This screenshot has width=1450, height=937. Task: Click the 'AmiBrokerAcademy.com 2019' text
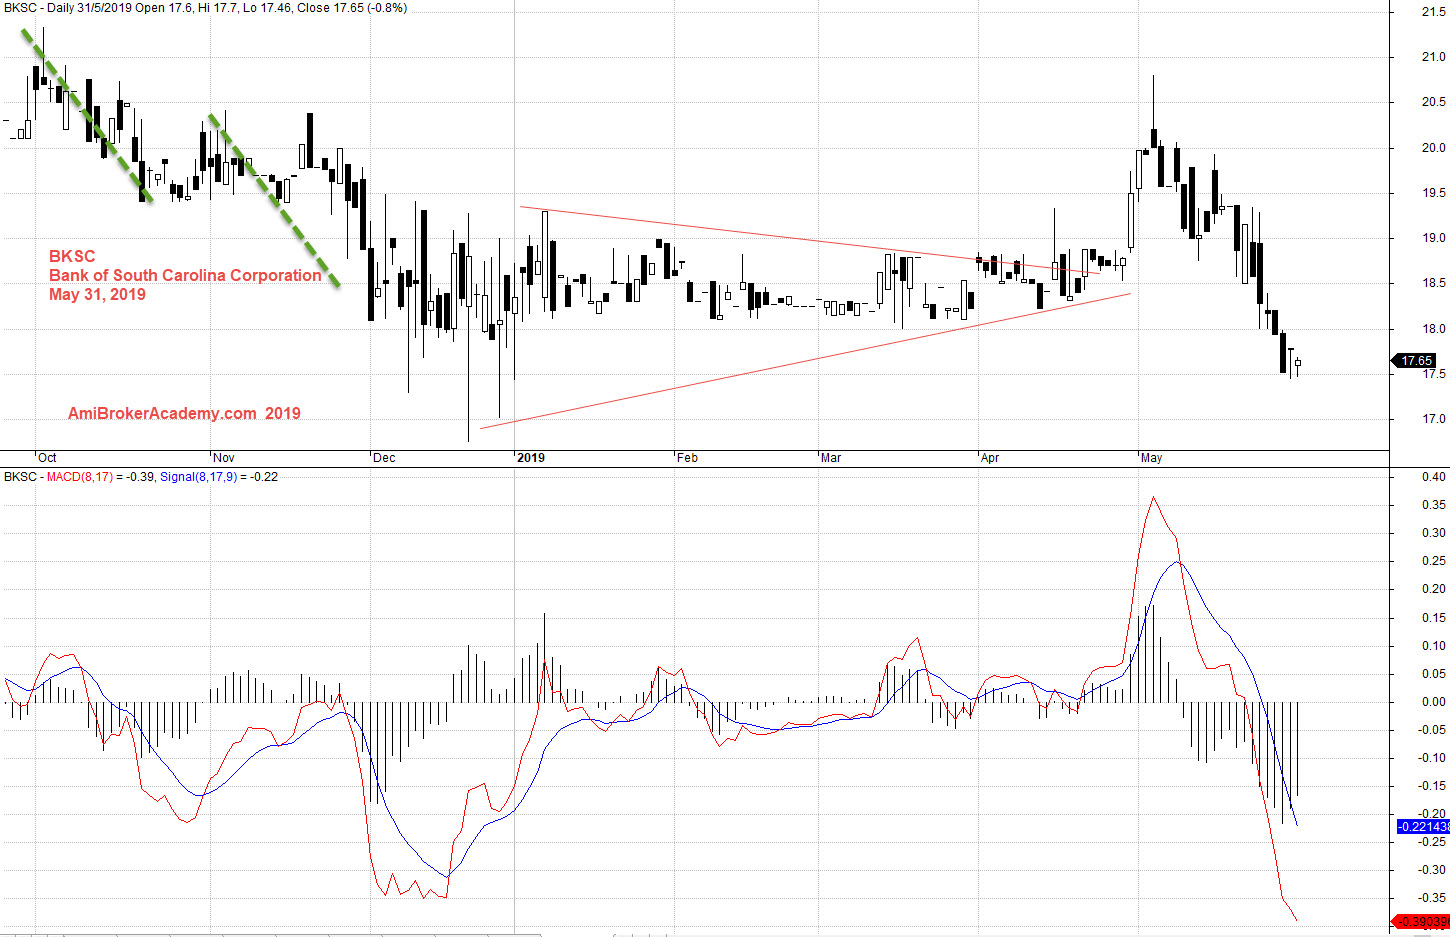[184, 413]
